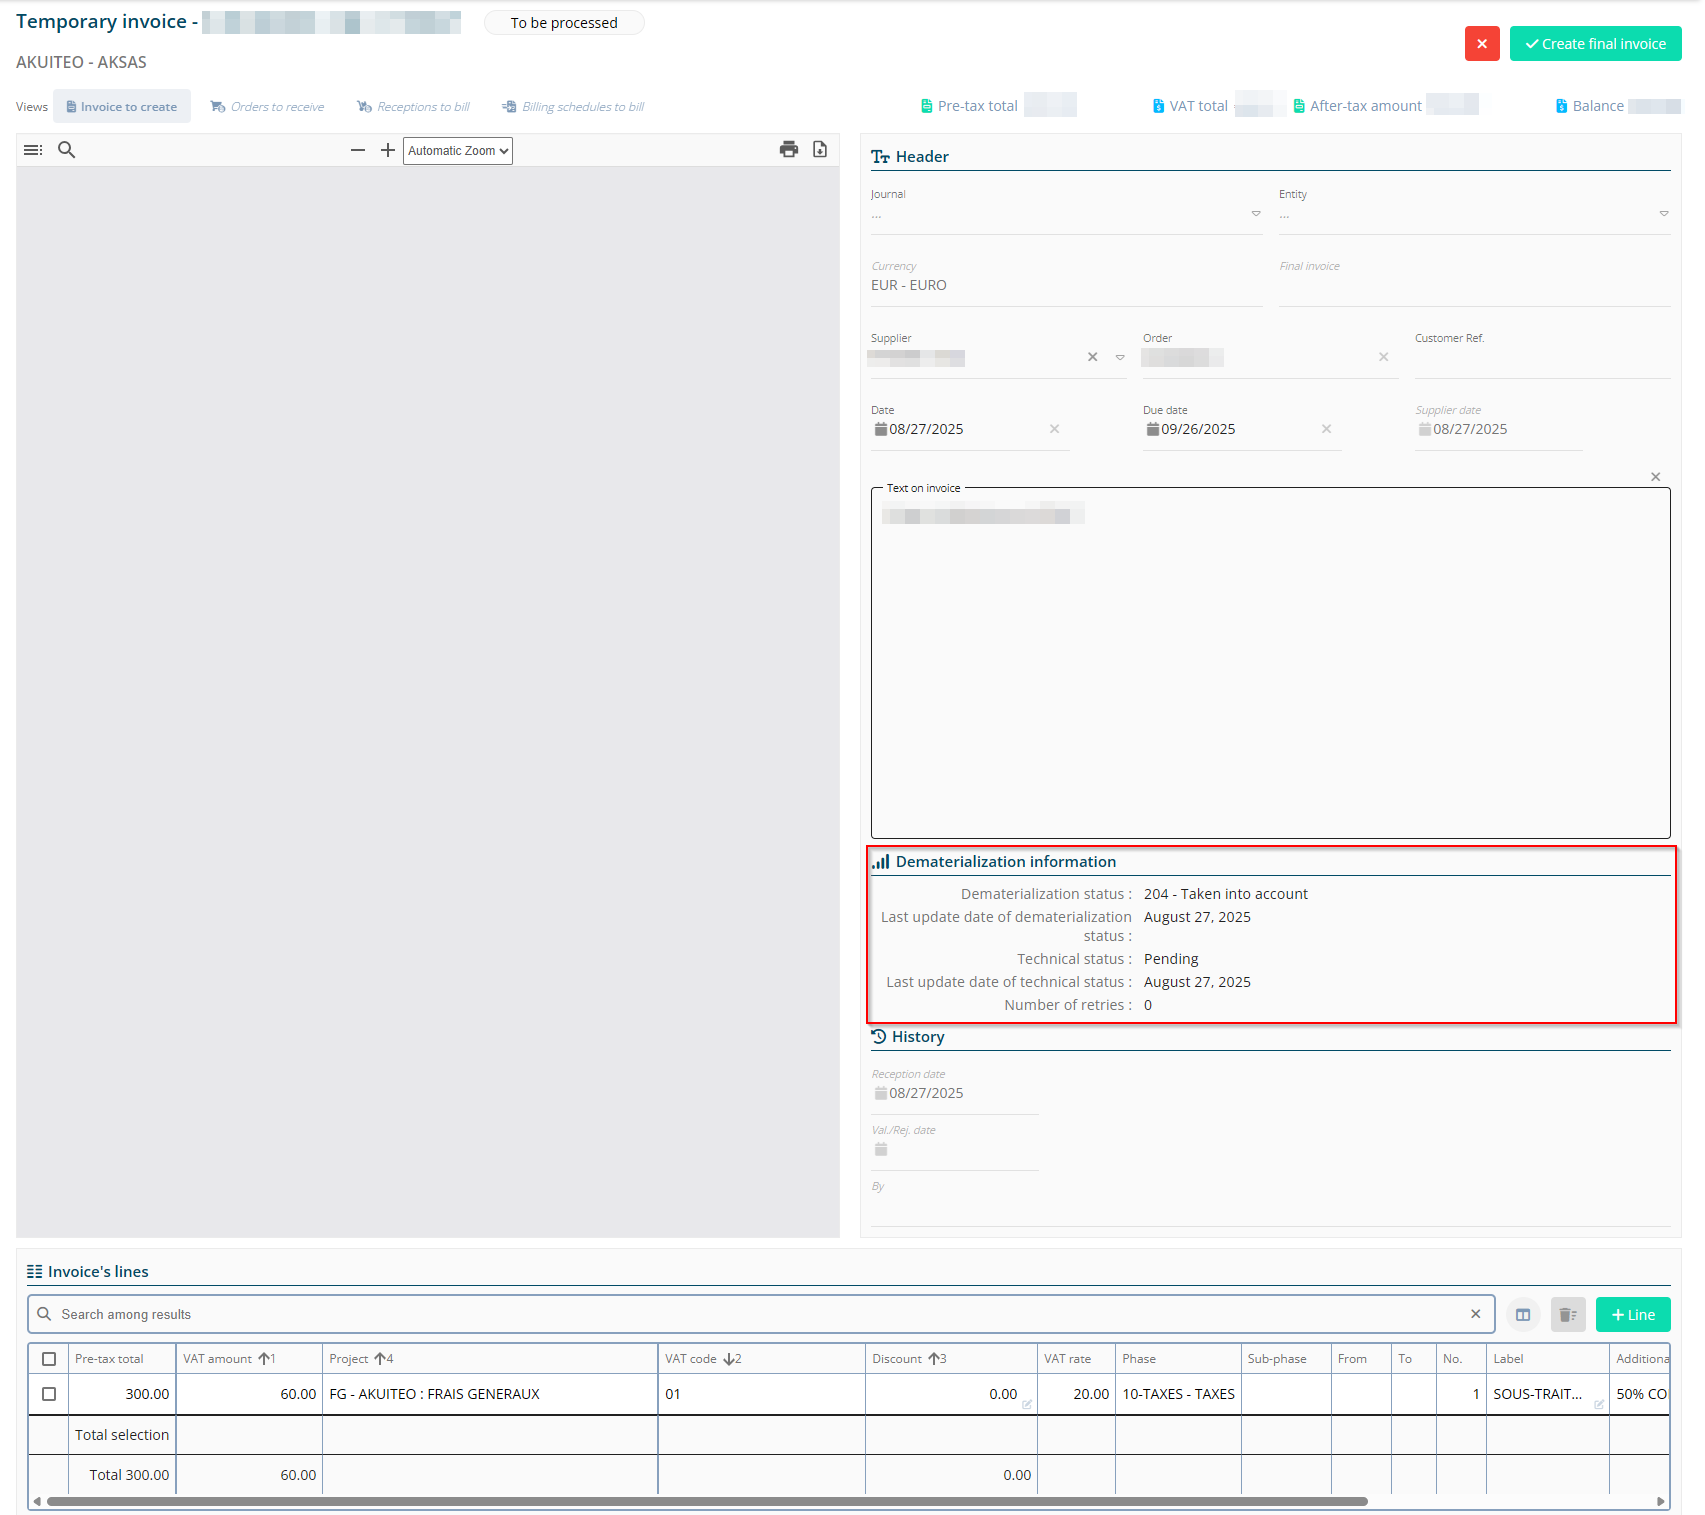Open the column chooser icon in invoice lines

click(1523, 1315)
